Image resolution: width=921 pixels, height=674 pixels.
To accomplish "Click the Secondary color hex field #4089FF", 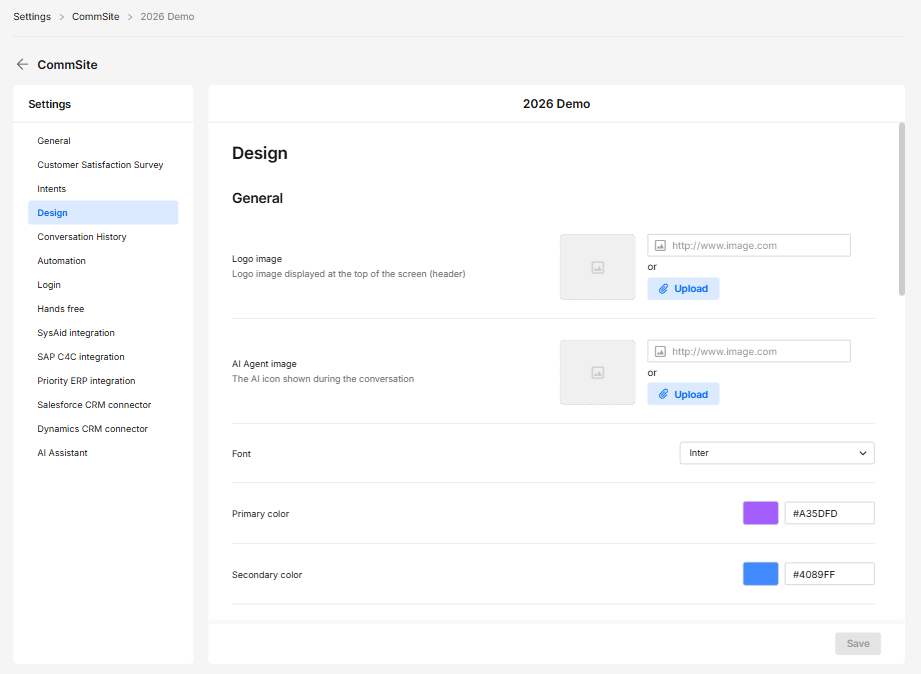I will [x=829, y=574].
